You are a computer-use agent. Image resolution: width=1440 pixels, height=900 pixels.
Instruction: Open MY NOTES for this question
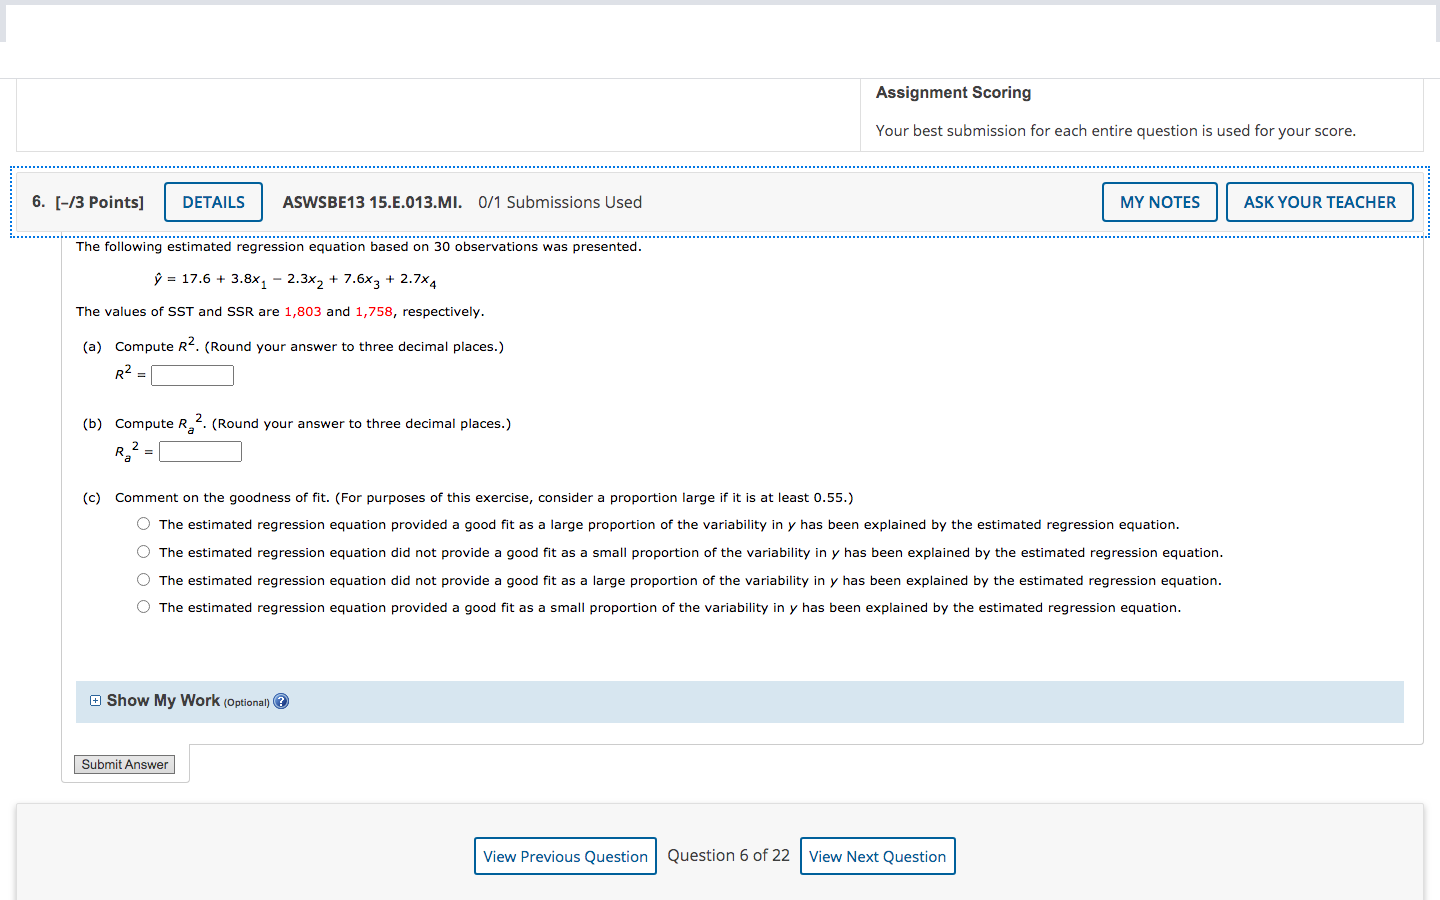(1159, 201)
